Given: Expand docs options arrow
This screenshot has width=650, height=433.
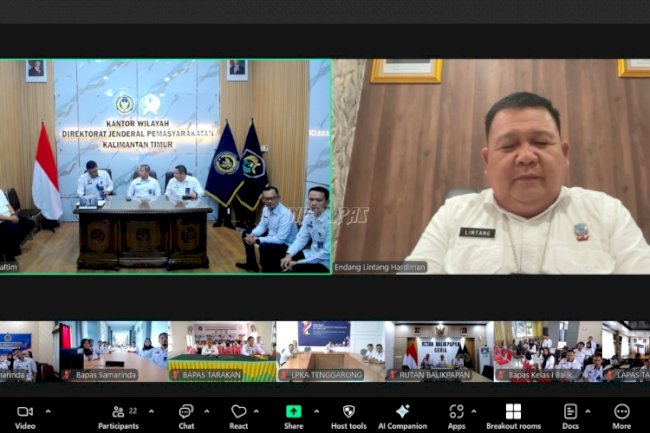Looking at the screenshot, I should click(588, 411).
